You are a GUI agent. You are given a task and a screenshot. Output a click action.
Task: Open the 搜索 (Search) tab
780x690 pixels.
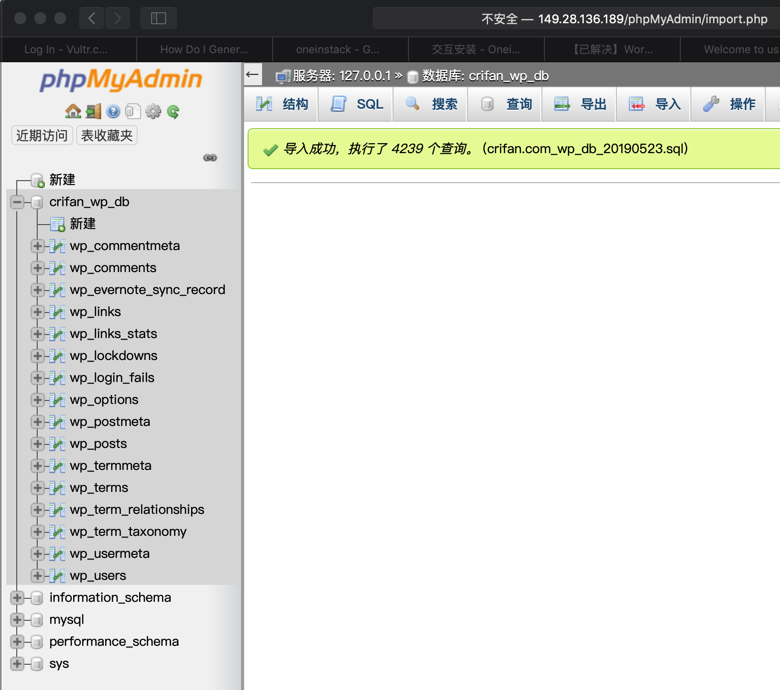[430, 104]
